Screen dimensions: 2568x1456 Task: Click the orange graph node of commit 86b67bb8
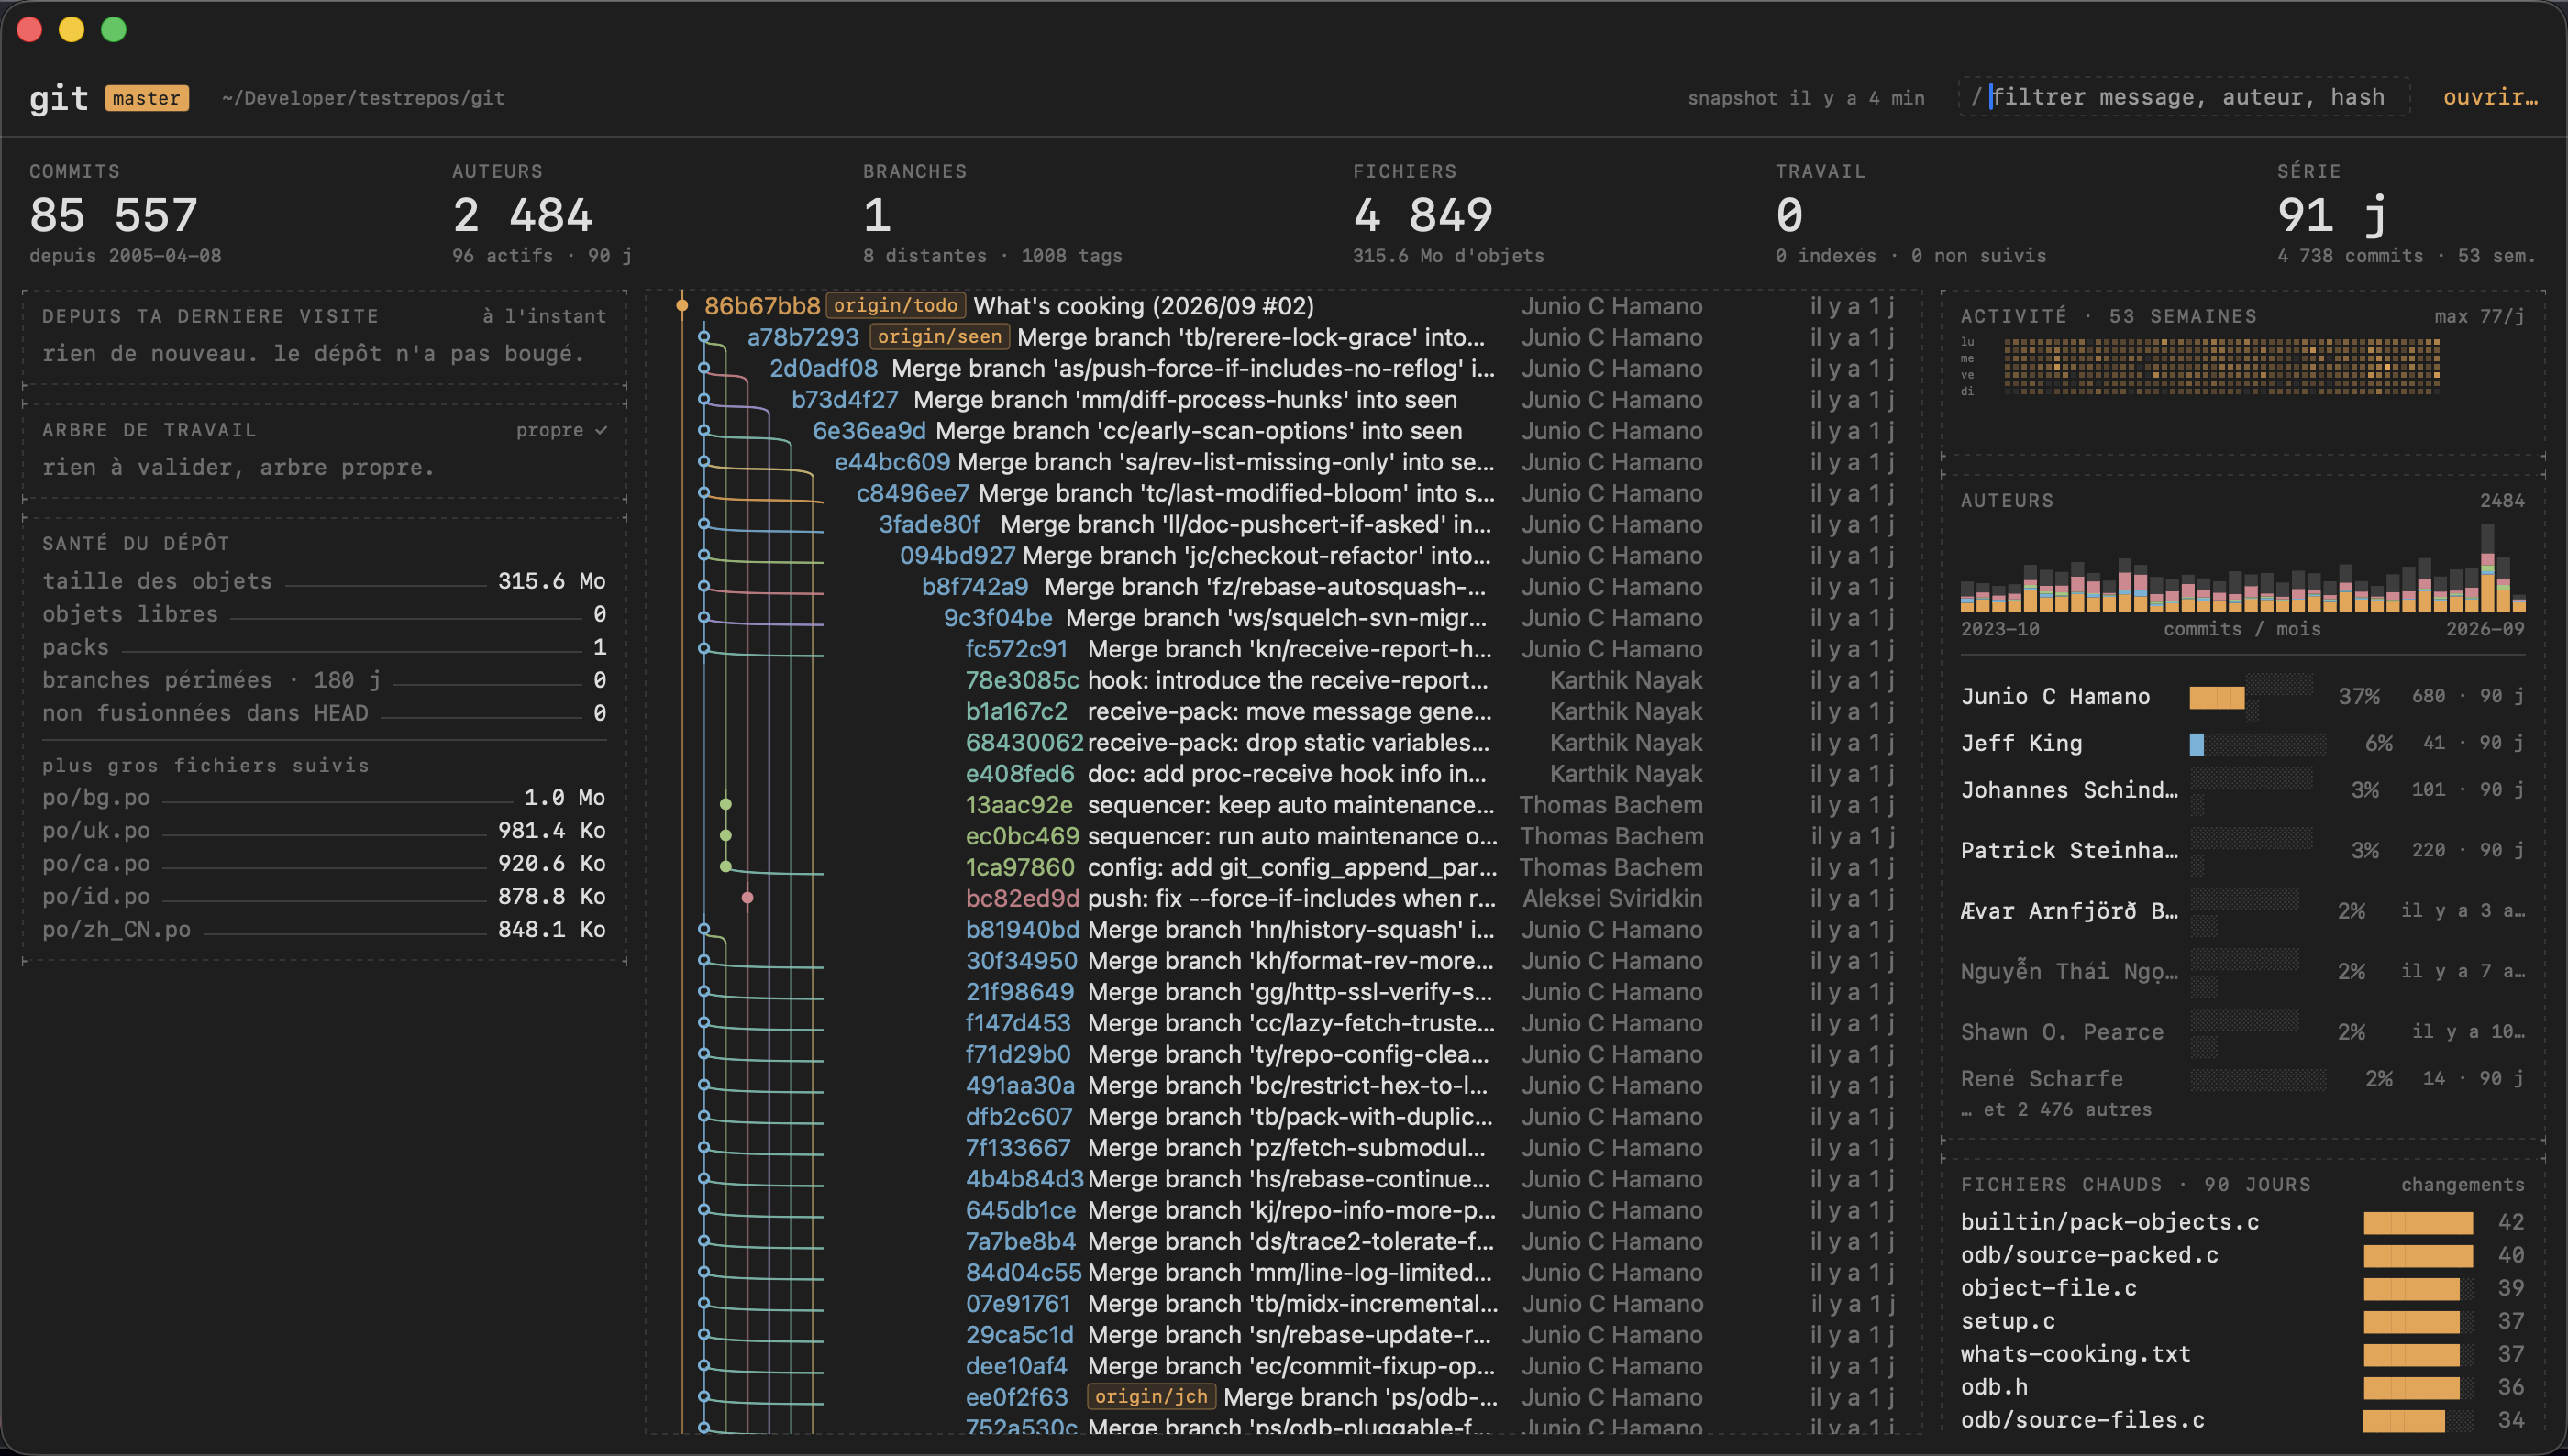tap(682, 306)
